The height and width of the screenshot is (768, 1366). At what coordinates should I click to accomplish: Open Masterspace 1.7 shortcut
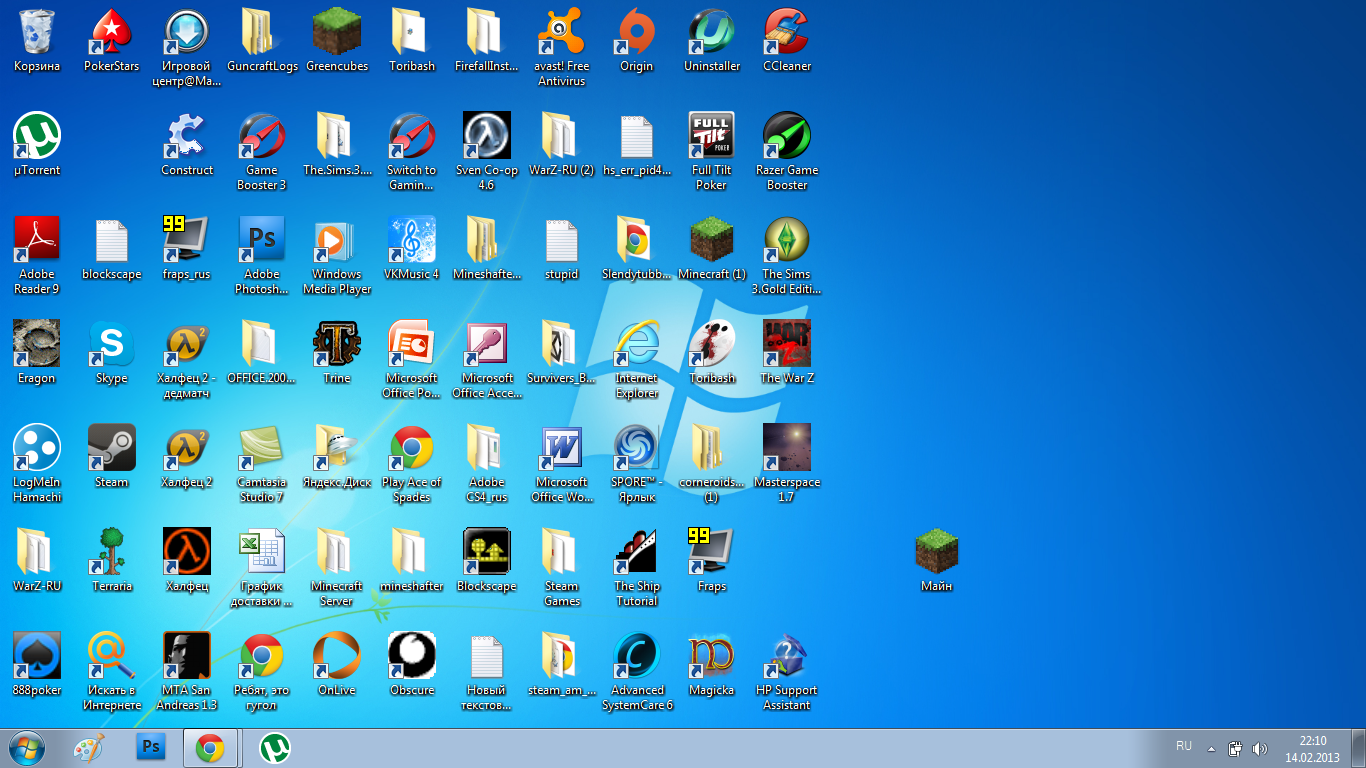[x=787, y=448]
